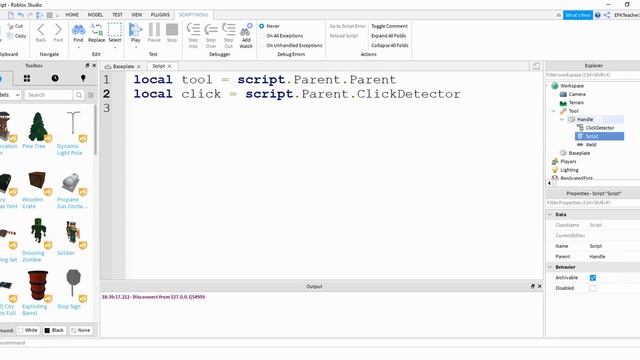The width and height of the screenshot is (640, 360).
Task: Select On Unhandled Exceptions radio option
Action: pos(262,46)
